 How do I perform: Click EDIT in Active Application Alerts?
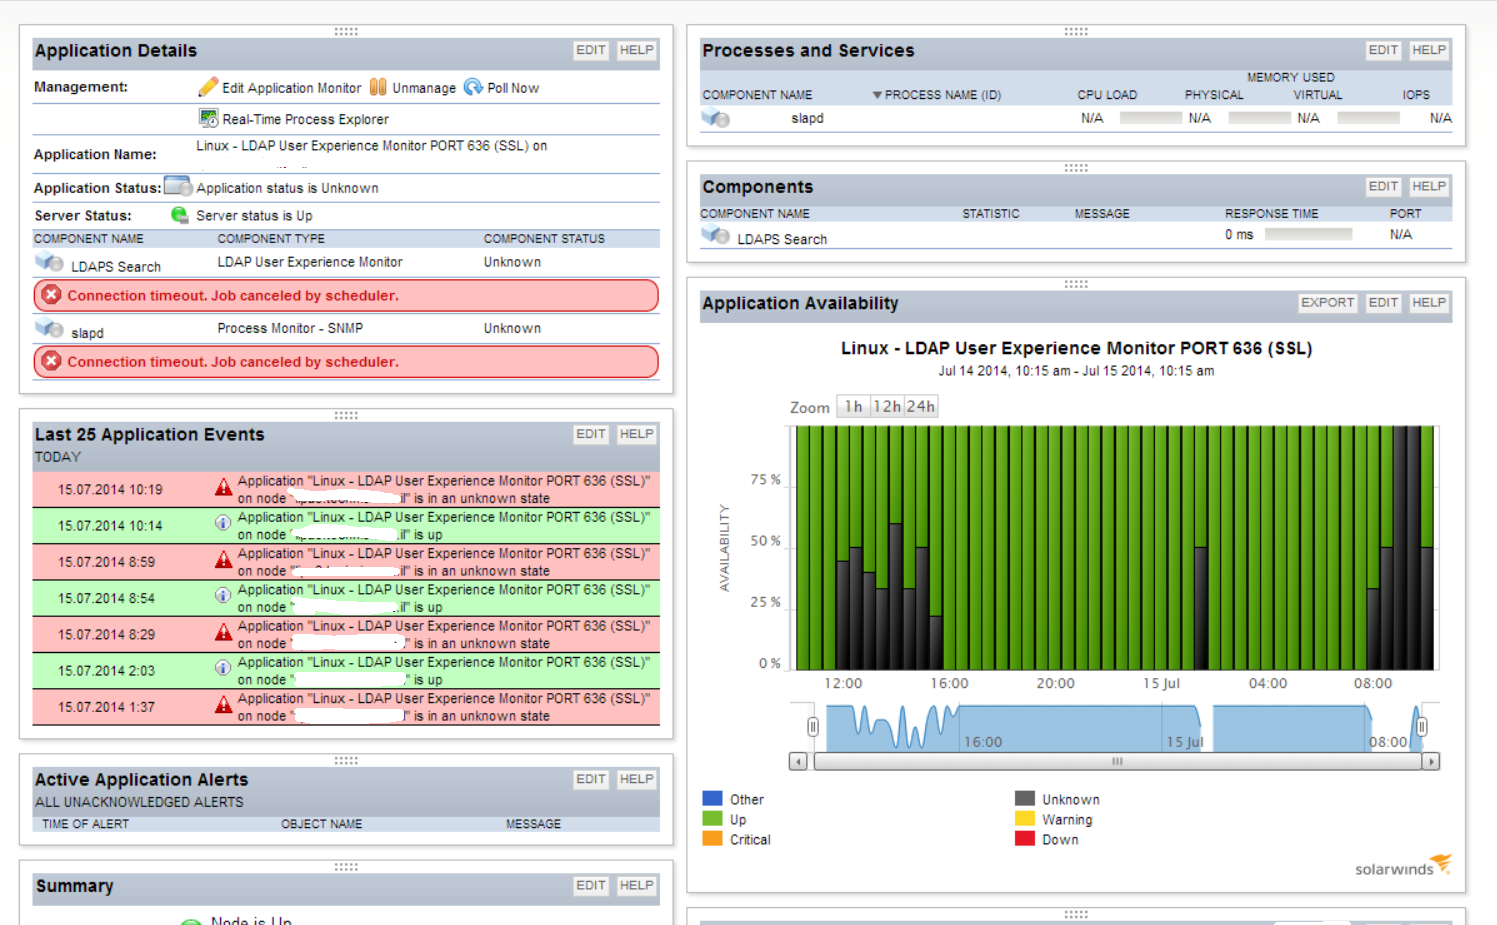591,779
